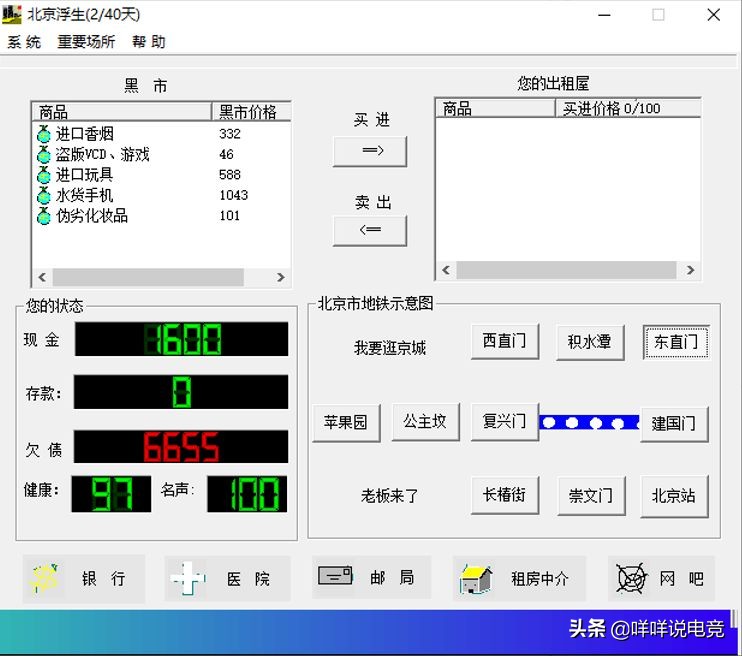Open the 重要场所 menu

(86, 42)
